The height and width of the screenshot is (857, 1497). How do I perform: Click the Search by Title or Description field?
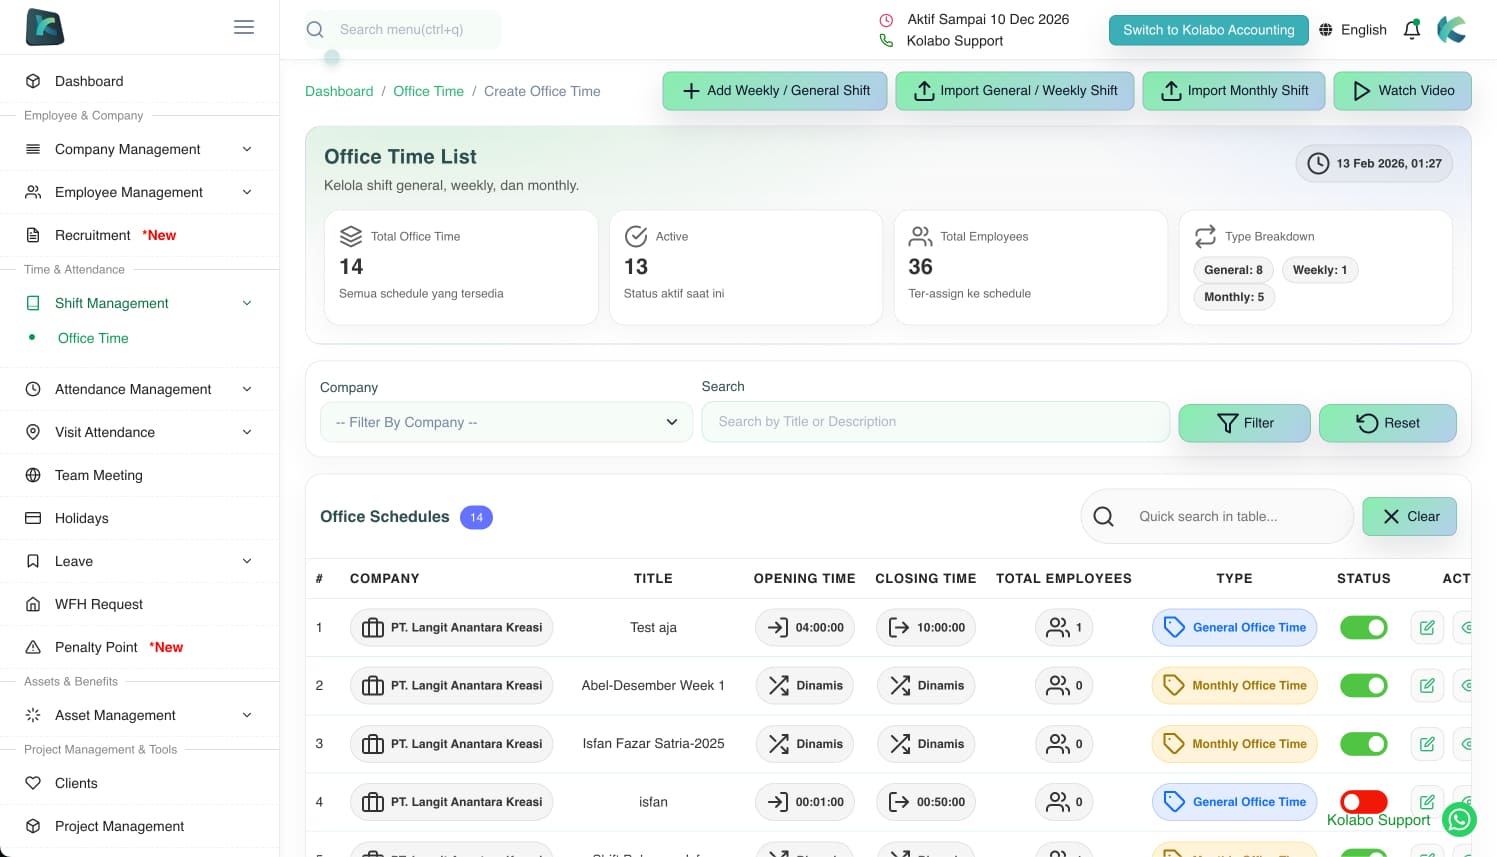tap(935, 422)
